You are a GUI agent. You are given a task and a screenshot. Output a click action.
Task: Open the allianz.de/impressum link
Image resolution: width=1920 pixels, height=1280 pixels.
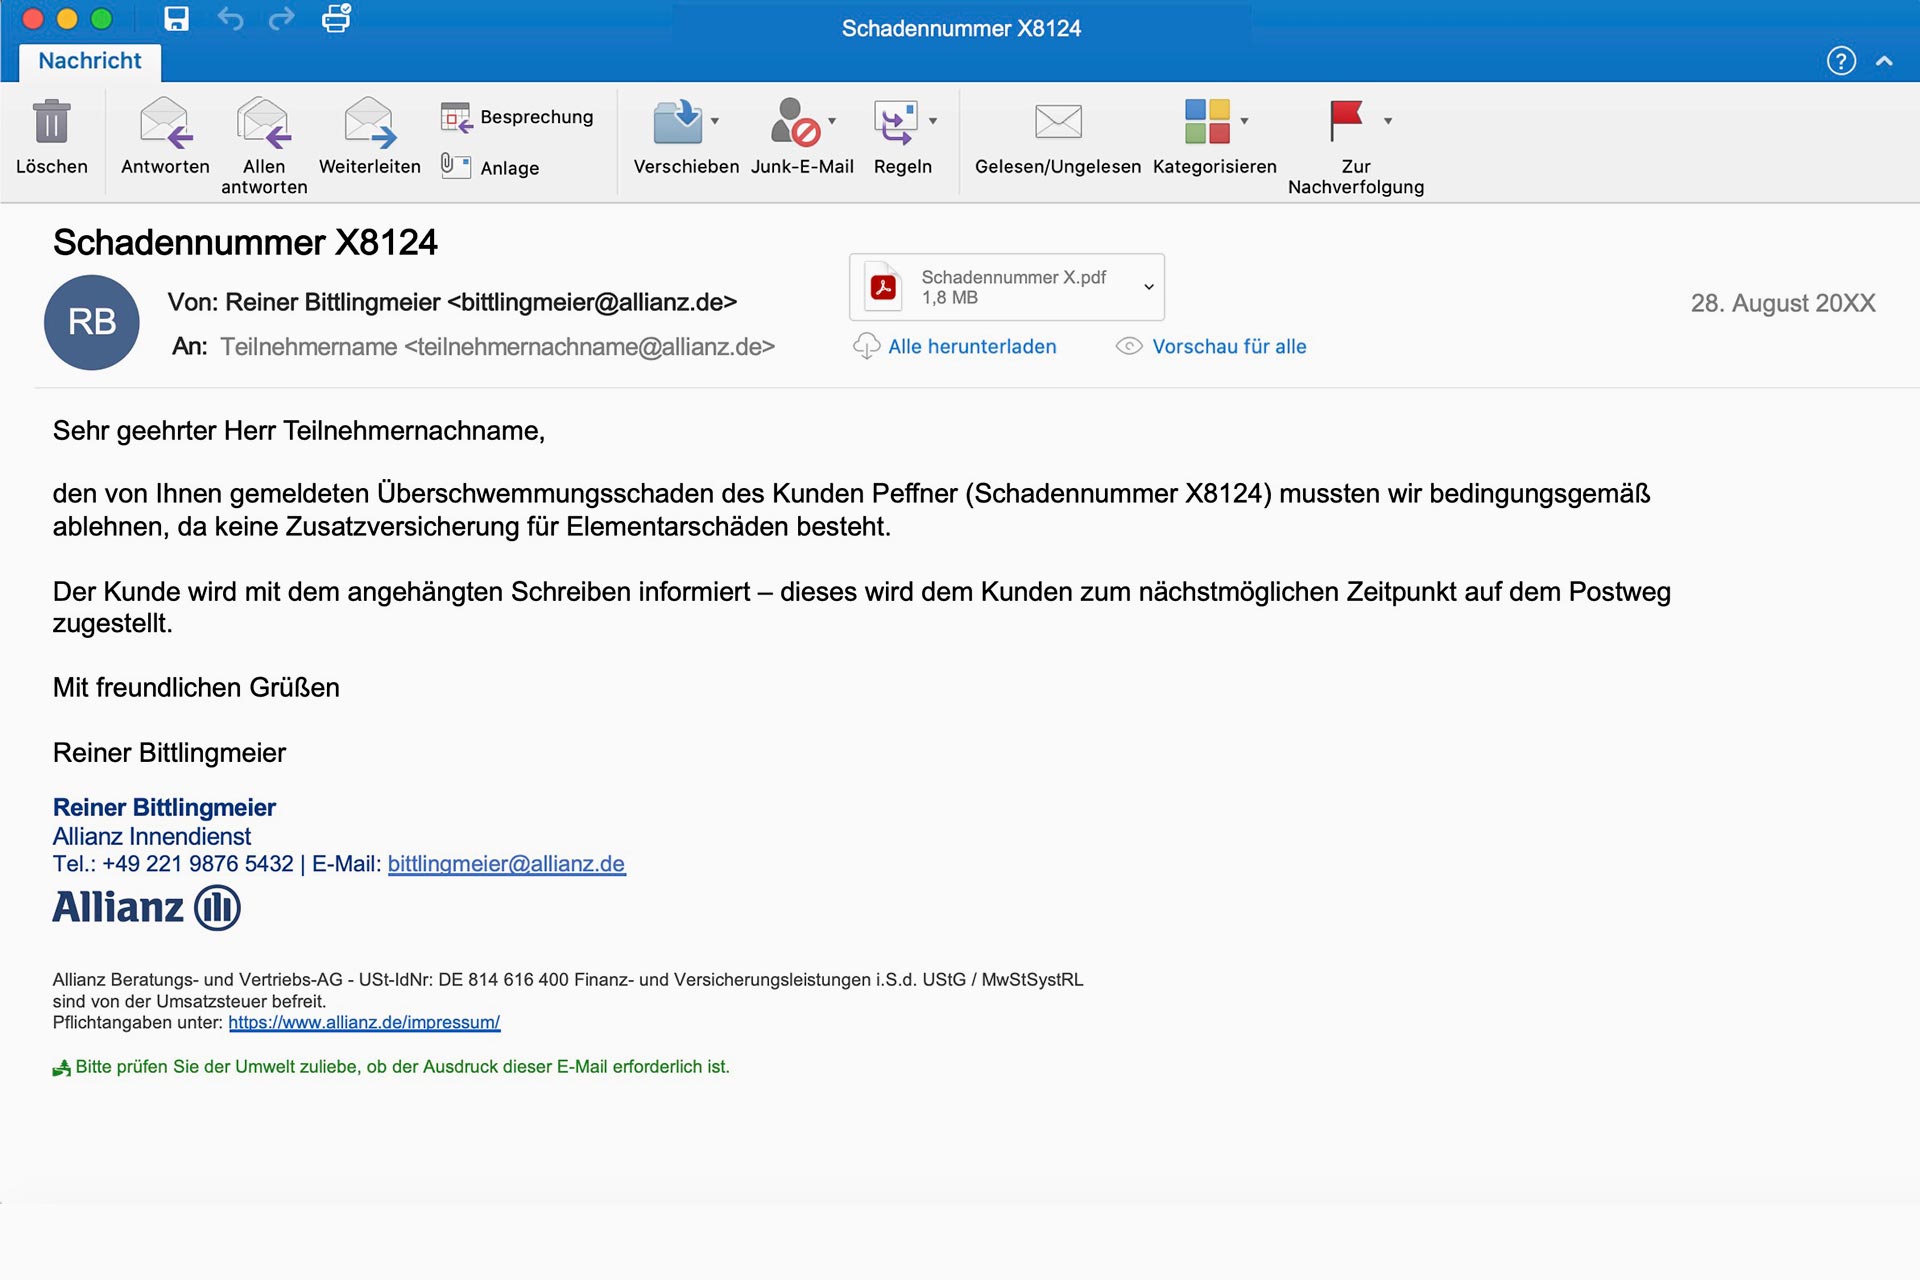[364, 1022]
